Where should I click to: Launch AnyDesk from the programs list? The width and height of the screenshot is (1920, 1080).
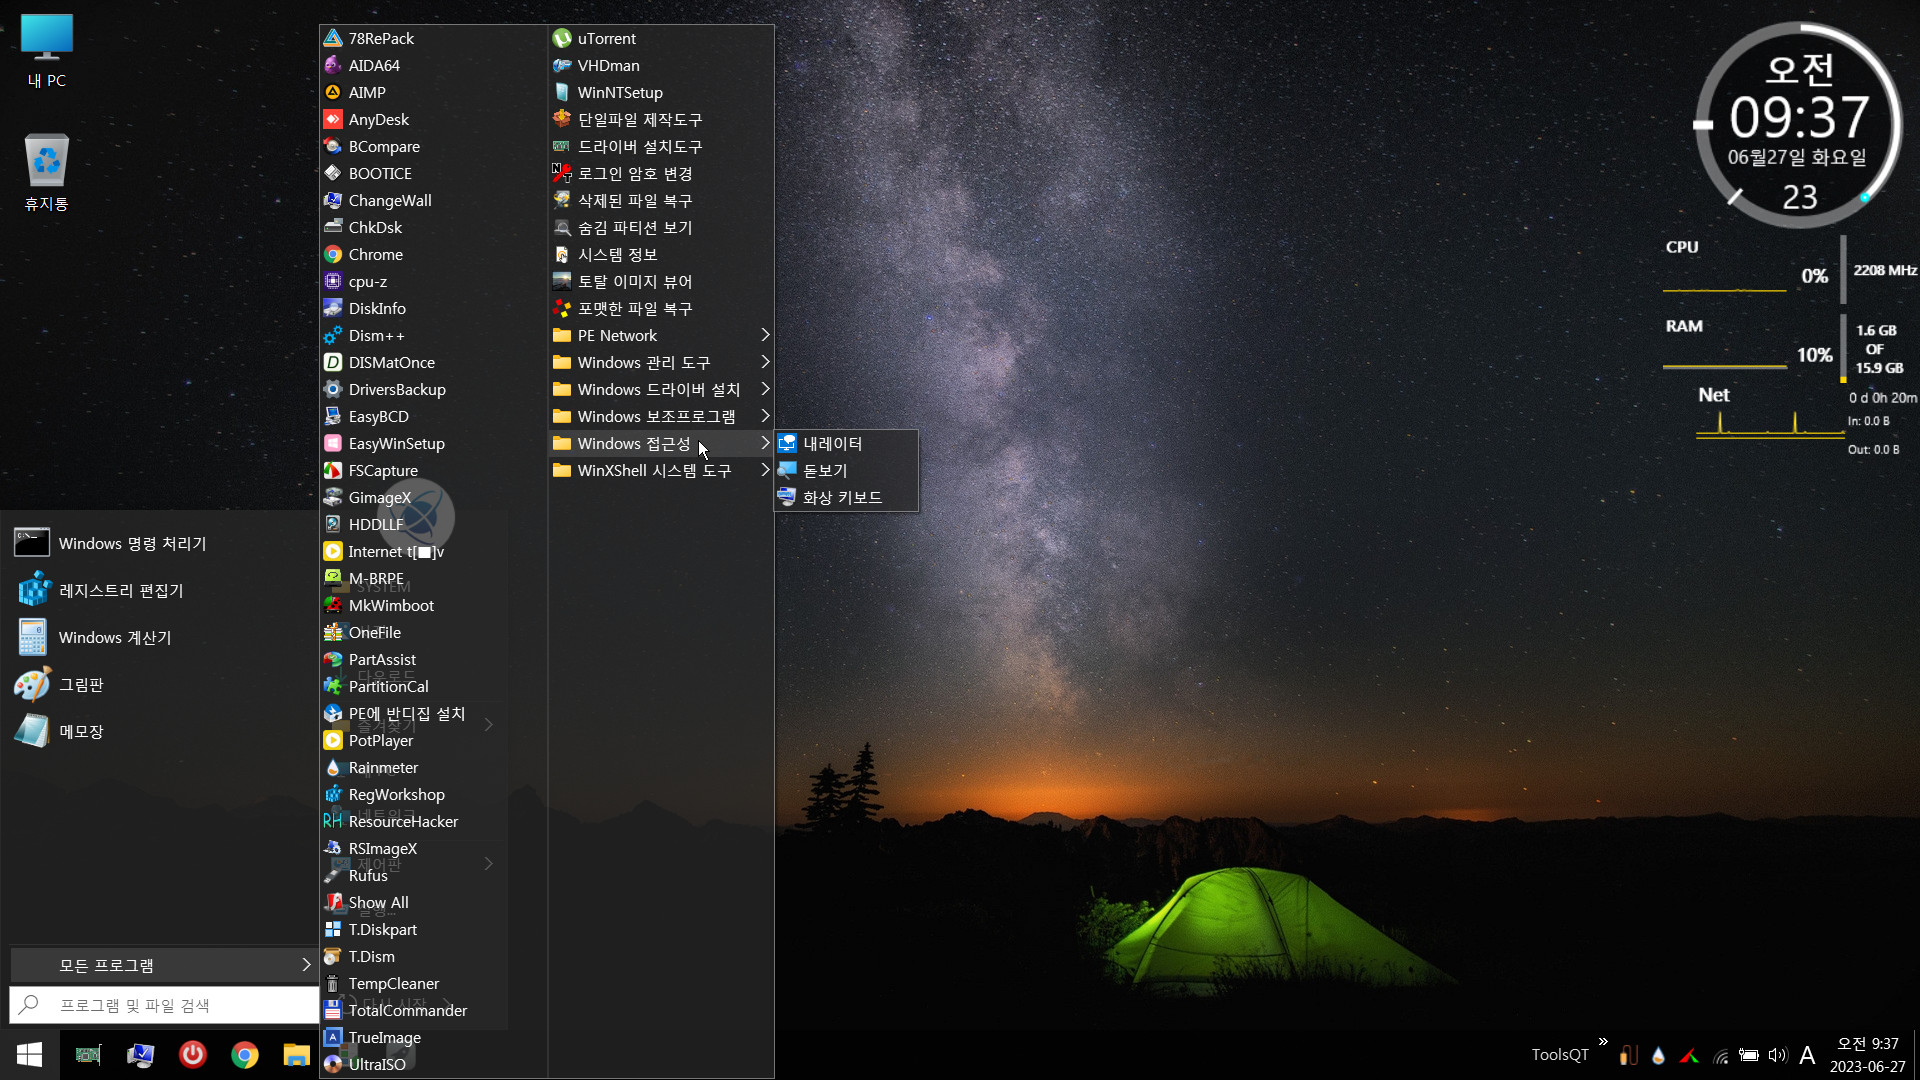433,119
